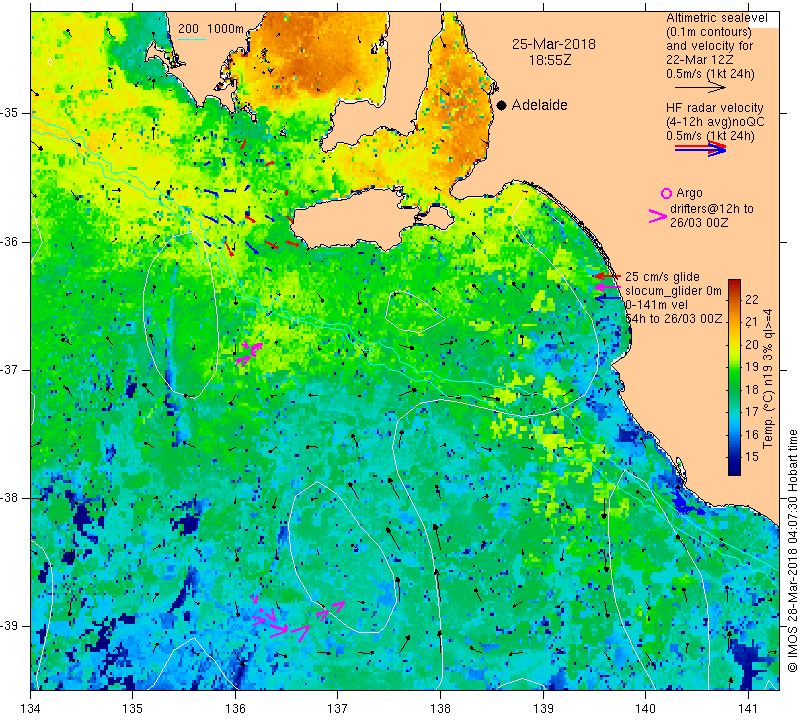Click the colorbar value 19
The image size is (800, 720).
[x=752, y=366]
